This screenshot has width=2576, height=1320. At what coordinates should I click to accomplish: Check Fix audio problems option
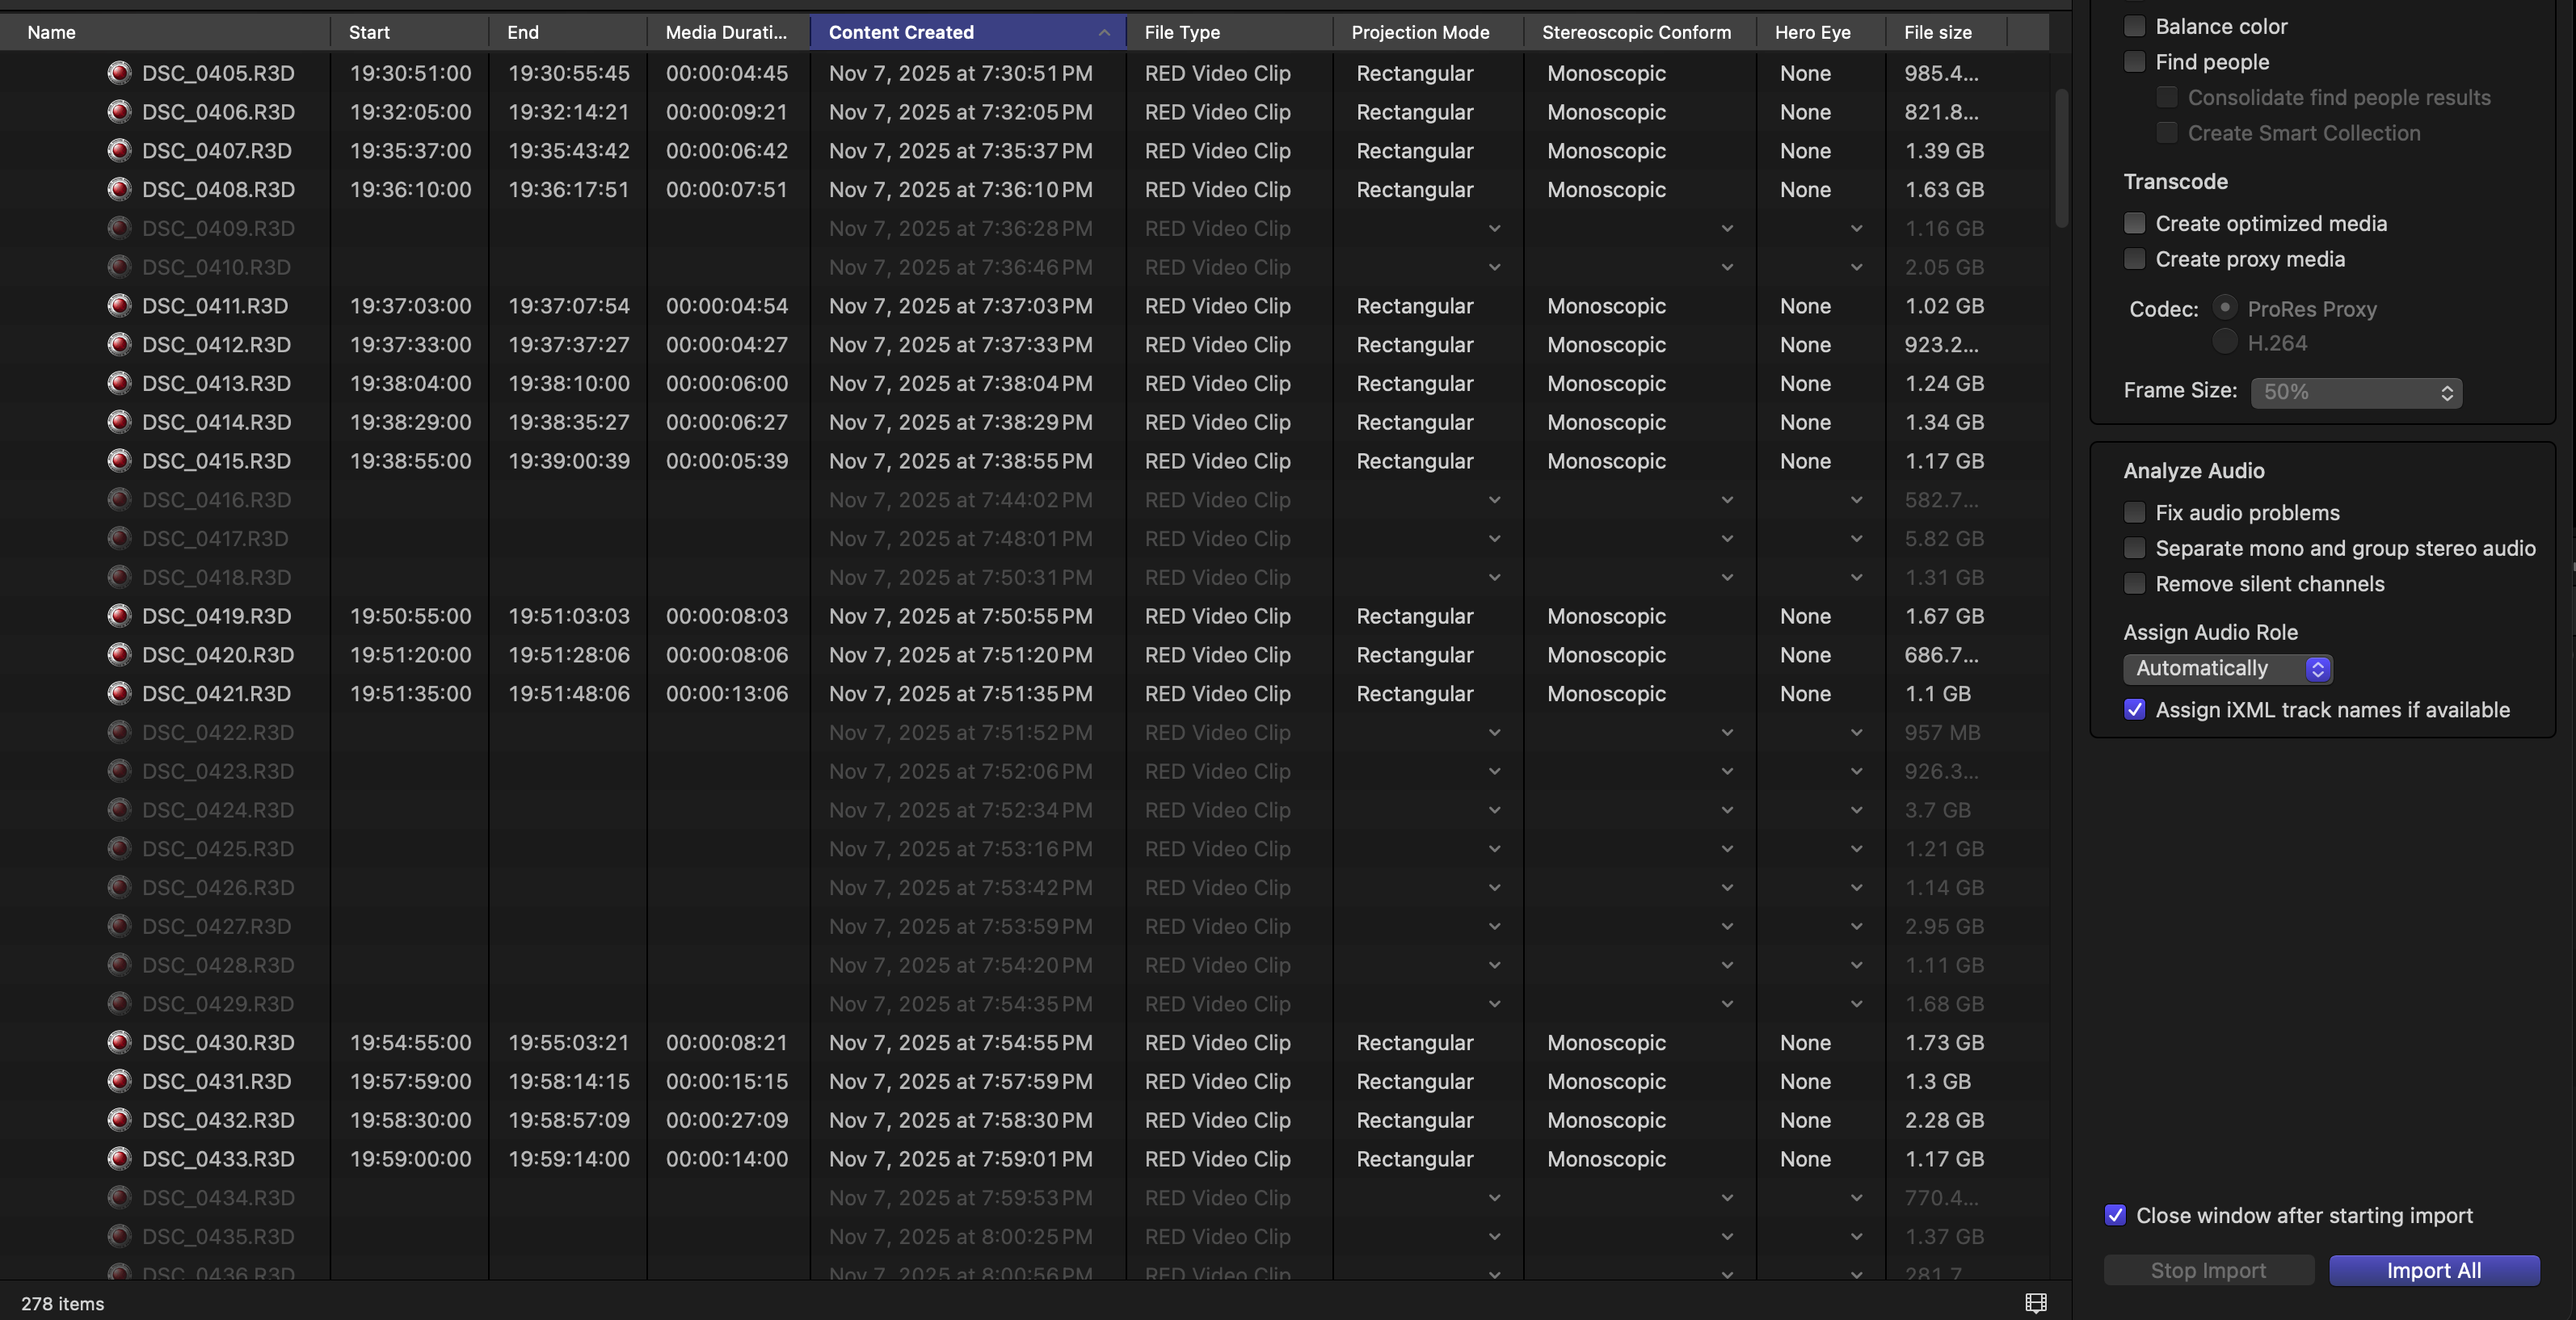click(2134, 512)
